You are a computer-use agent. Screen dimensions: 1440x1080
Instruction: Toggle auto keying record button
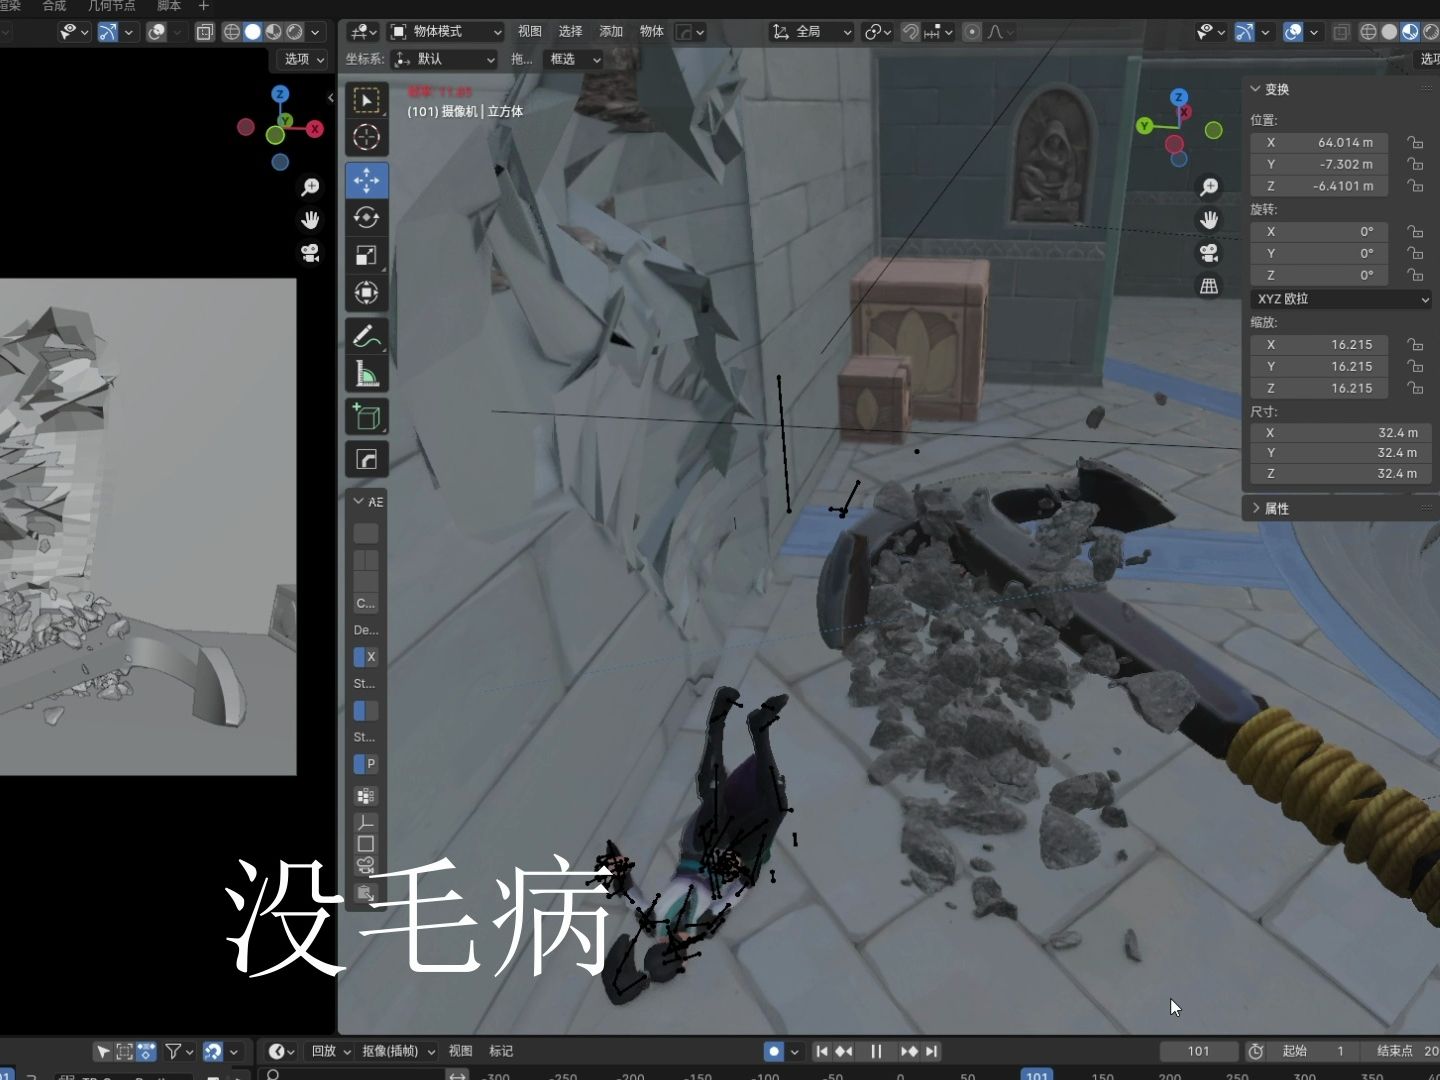click(x=773, y=1051)
